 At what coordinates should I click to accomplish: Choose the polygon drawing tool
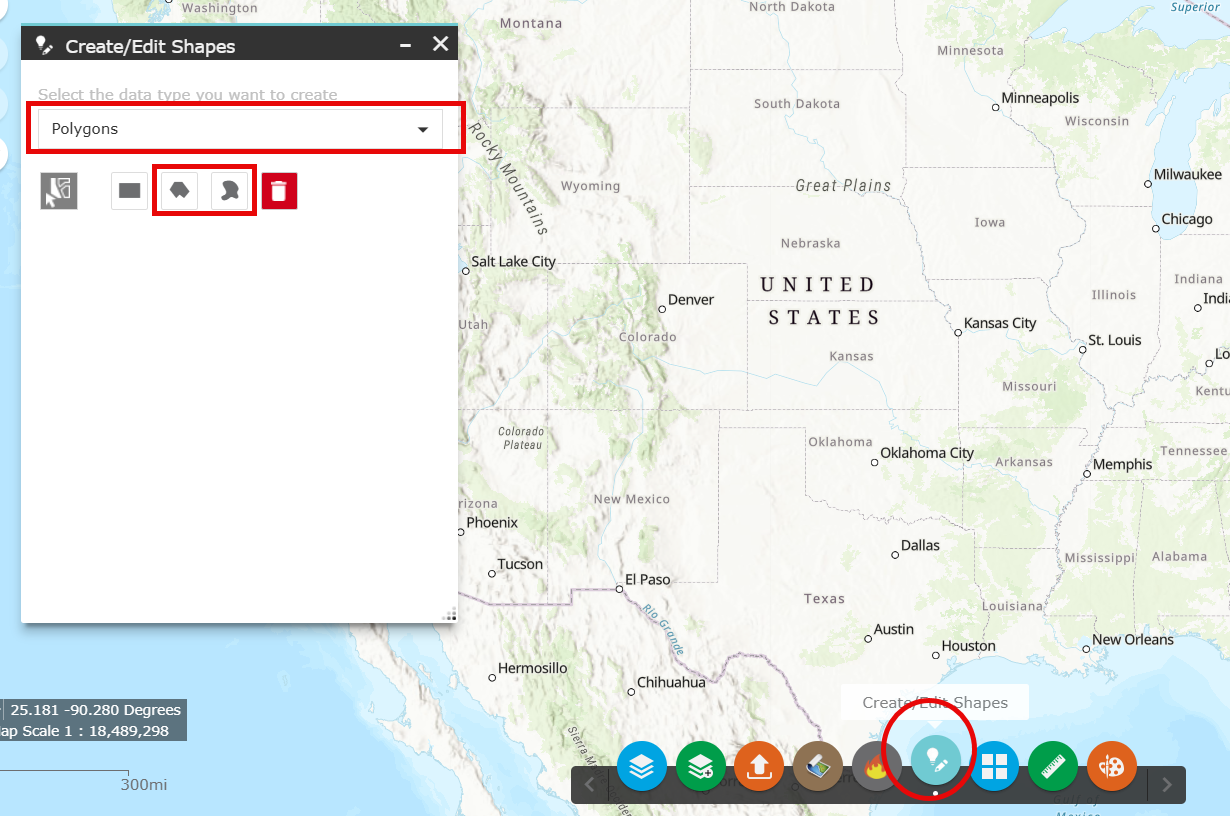pyautogui.click(x=180, y=190)
